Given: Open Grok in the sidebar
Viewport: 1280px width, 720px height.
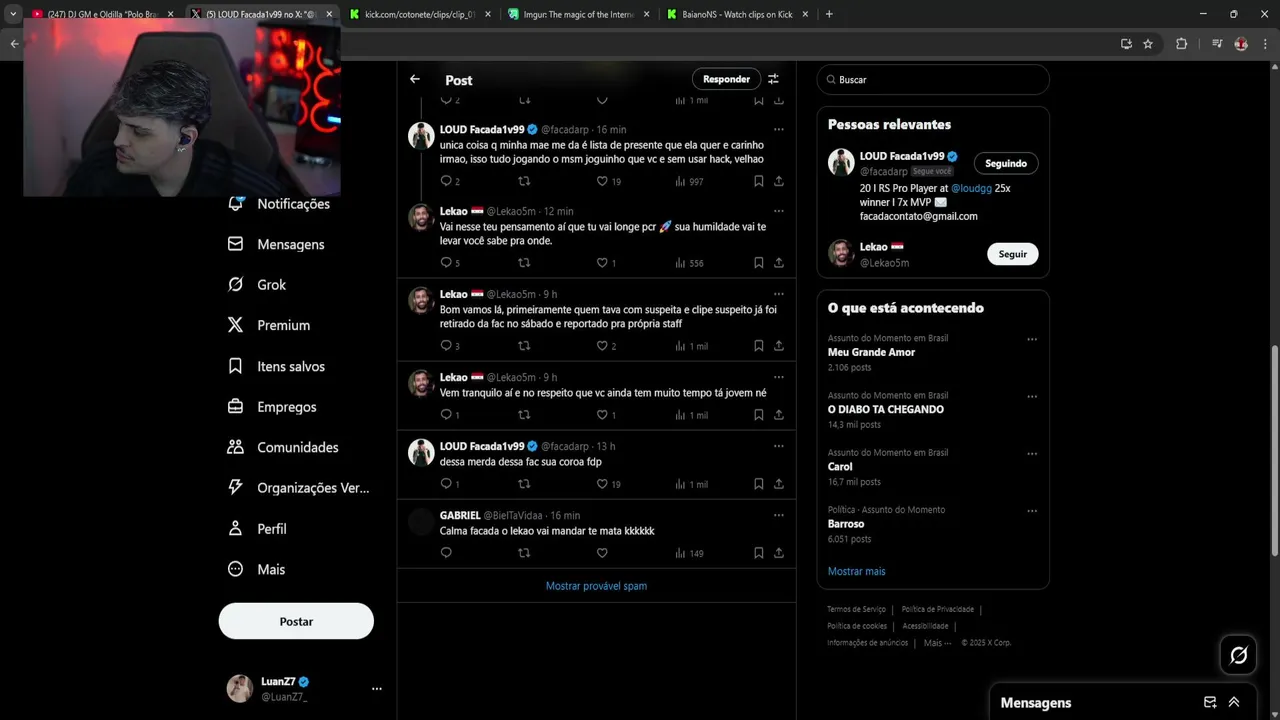Looking at the screenshot, I should (257, 285).
